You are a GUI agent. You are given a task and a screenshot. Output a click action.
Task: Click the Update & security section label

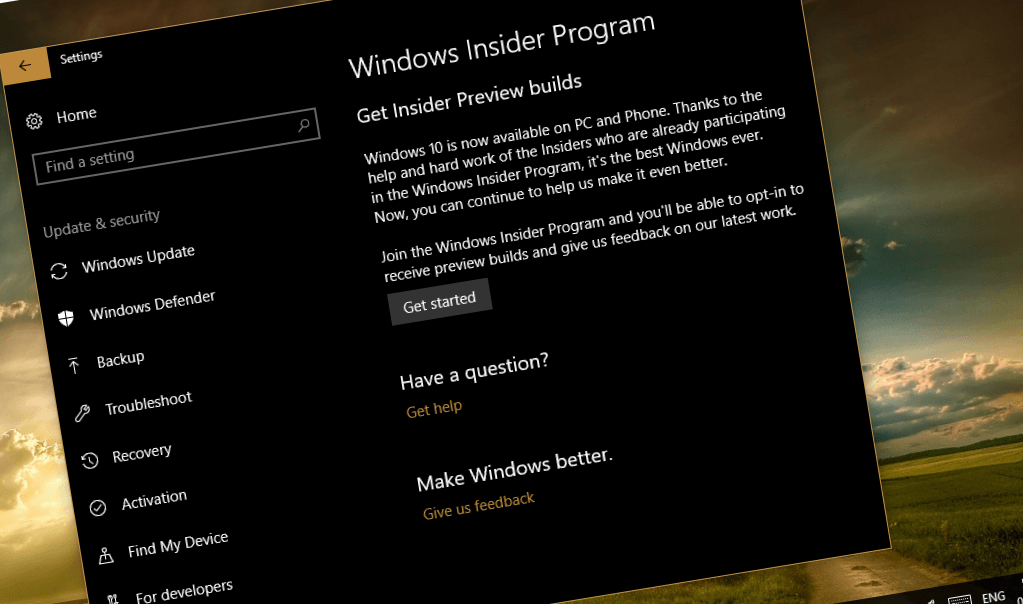click(101, 222)
